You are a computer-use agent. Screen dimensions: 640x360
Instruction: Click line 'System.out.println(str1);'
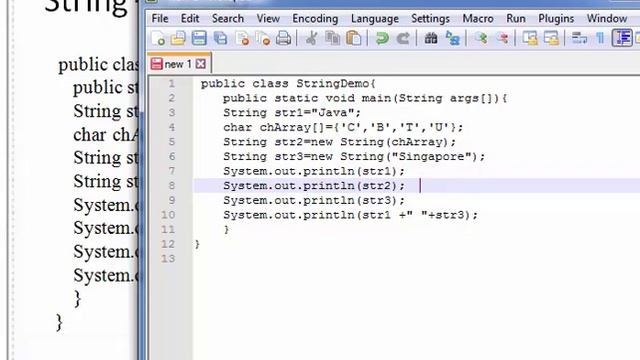pyautogui.click(x=314, y=171)
